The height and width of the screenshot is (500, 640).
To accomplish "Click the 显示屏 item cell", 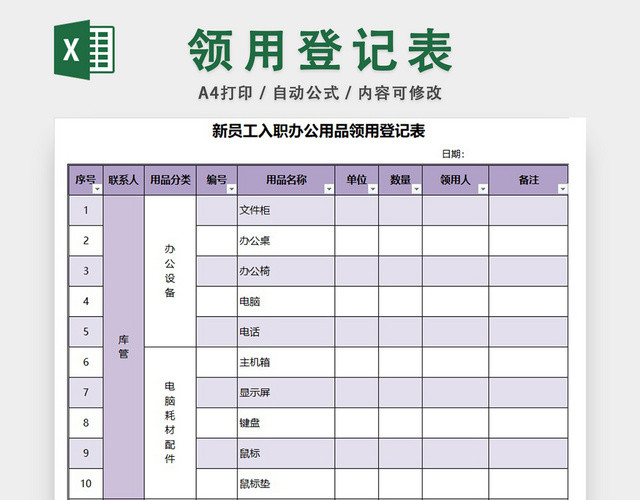I will [x=286, y=393].
